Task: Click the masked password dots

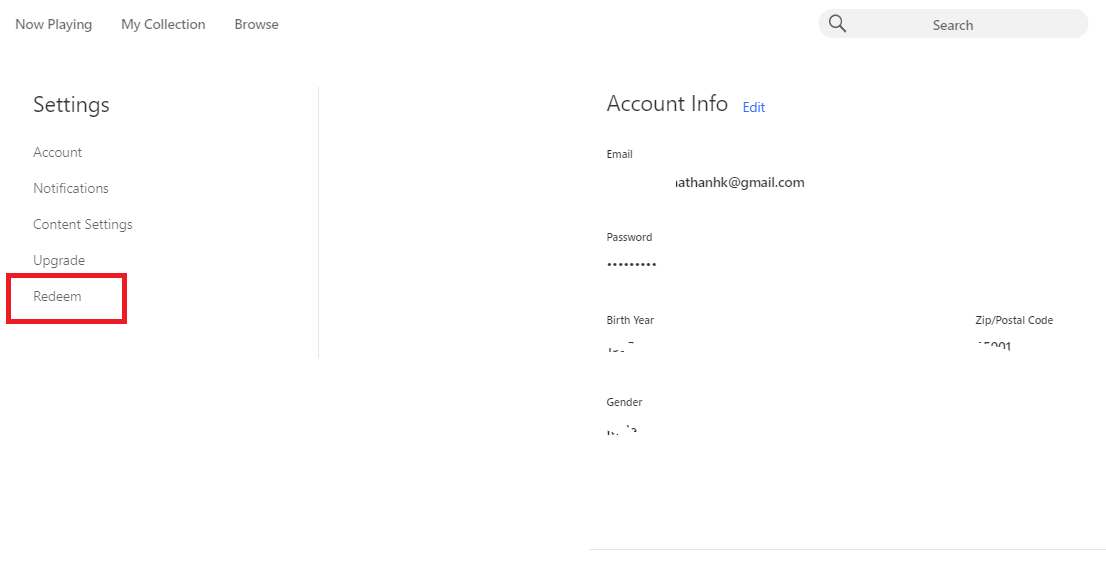Action: click(x=631, y=264)
